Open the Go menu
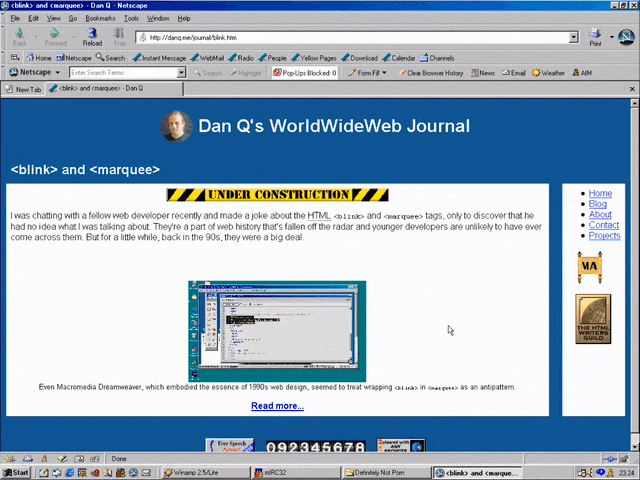 click(73, 18)
